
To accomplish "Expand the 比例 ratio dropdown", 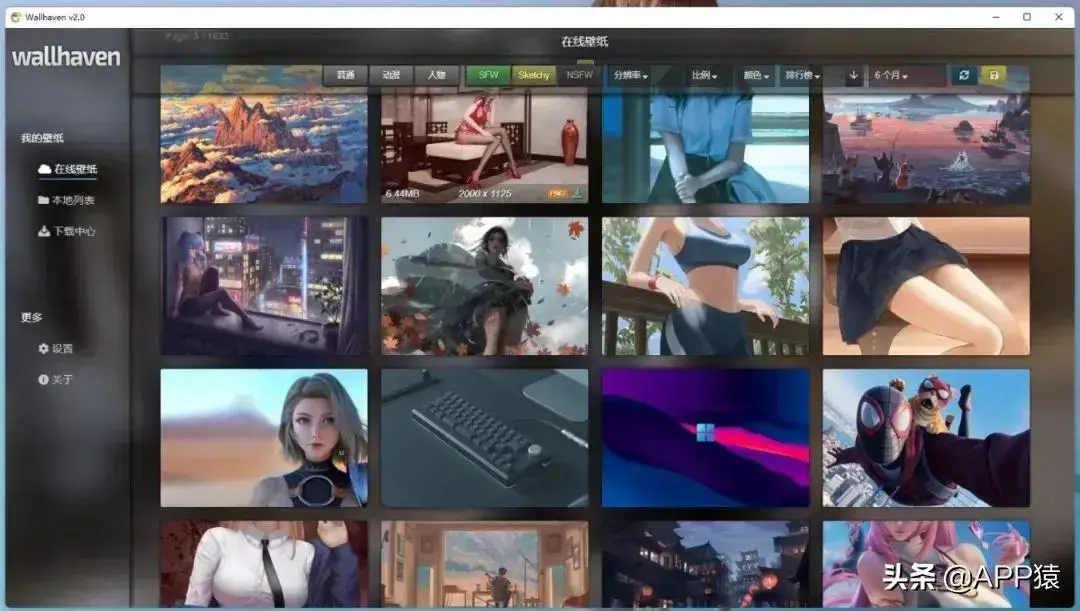I will pos(704,75).
